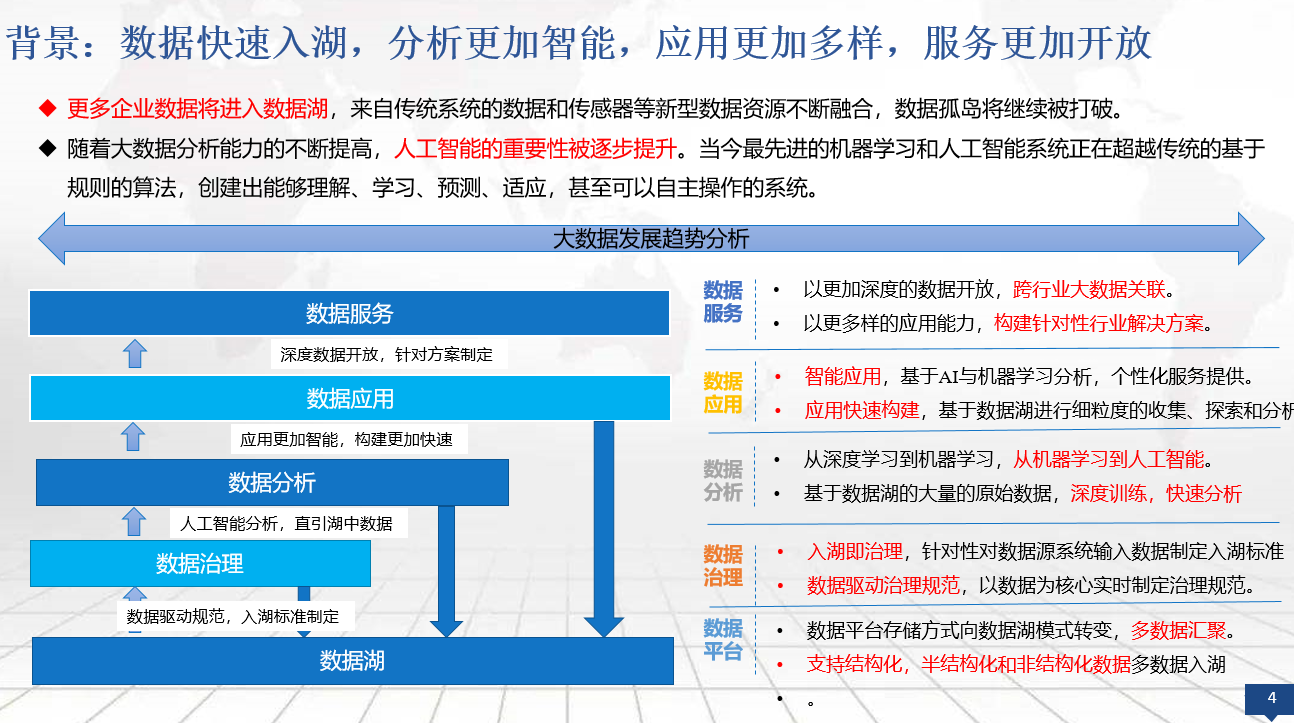Click the red text 从机器学习到人工智能
The image size is (1294, 723).
[x=1108, y=460]
